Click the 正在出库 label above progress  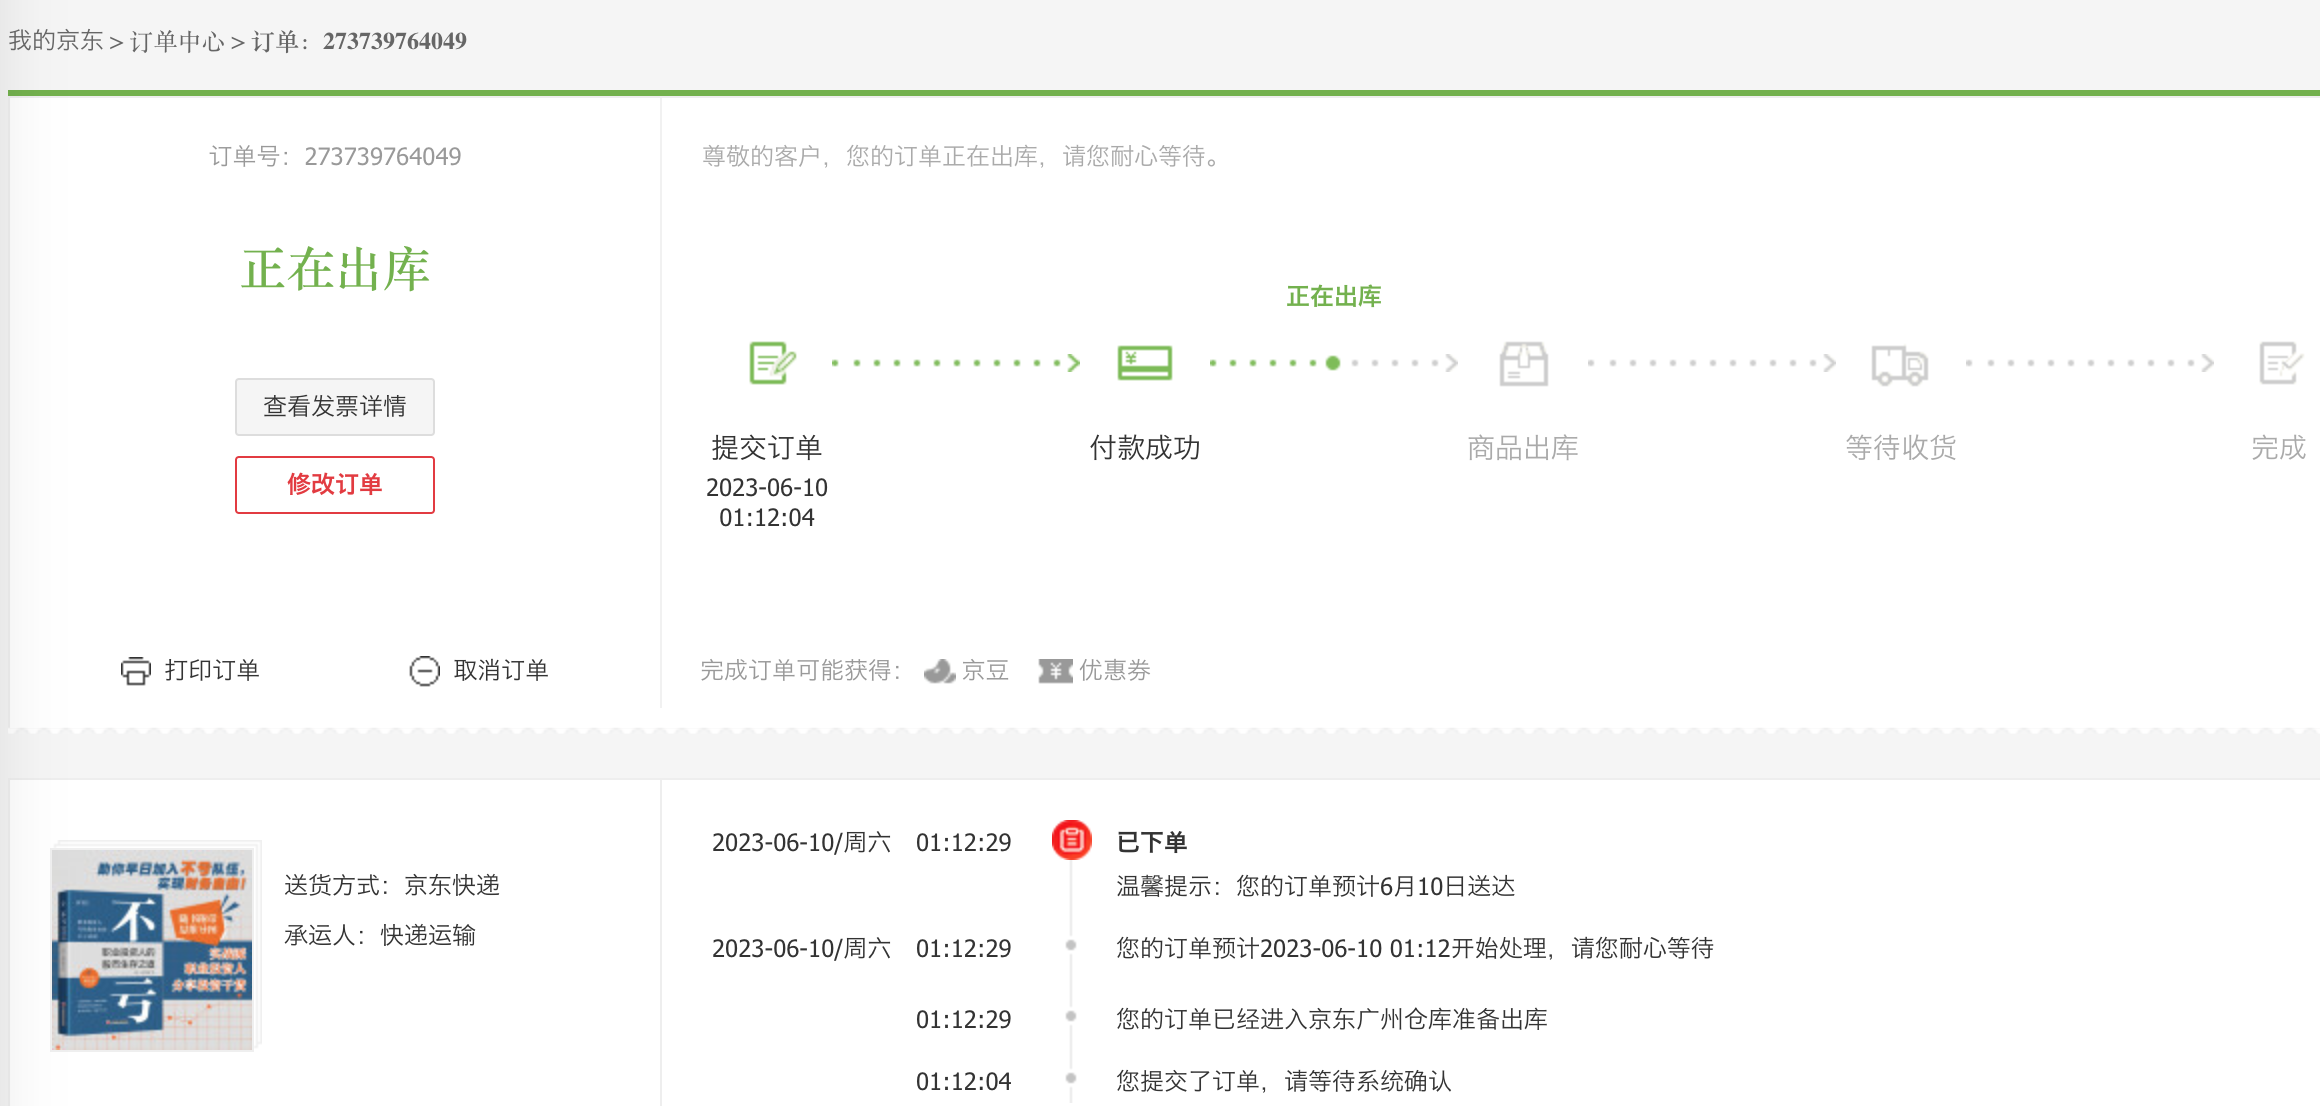point(1333,296)
